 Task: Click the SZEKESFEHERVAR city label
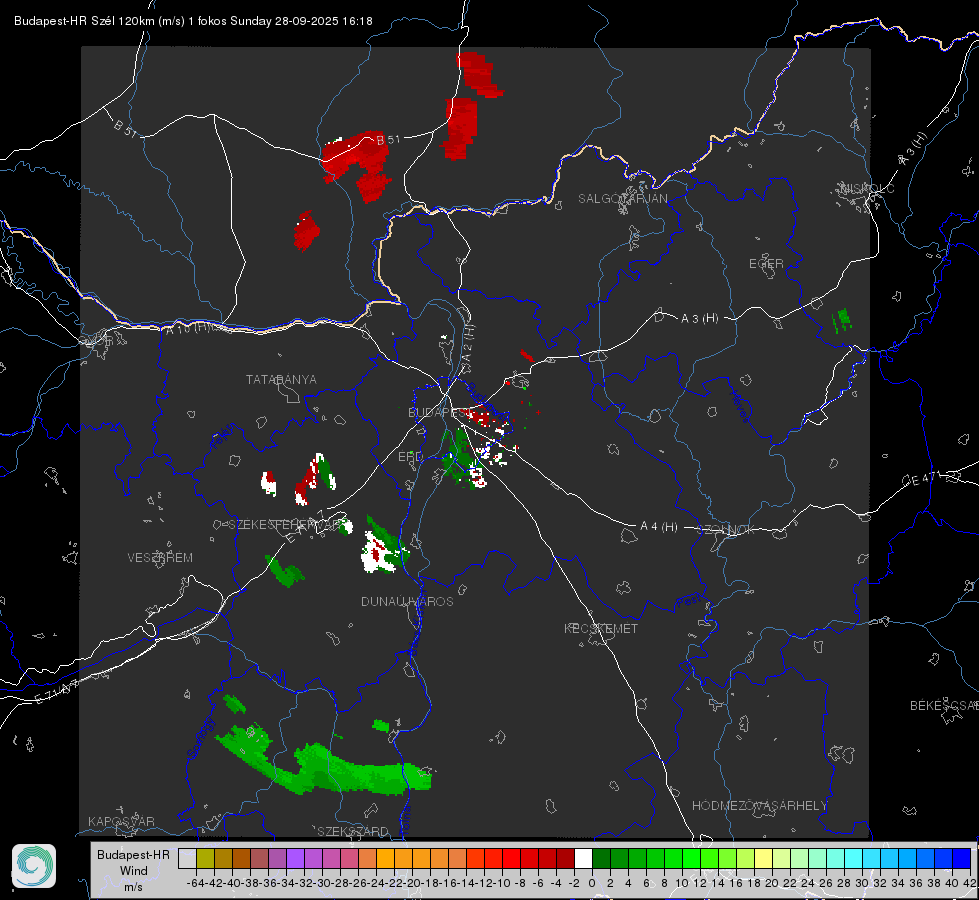tap(287, 525)
